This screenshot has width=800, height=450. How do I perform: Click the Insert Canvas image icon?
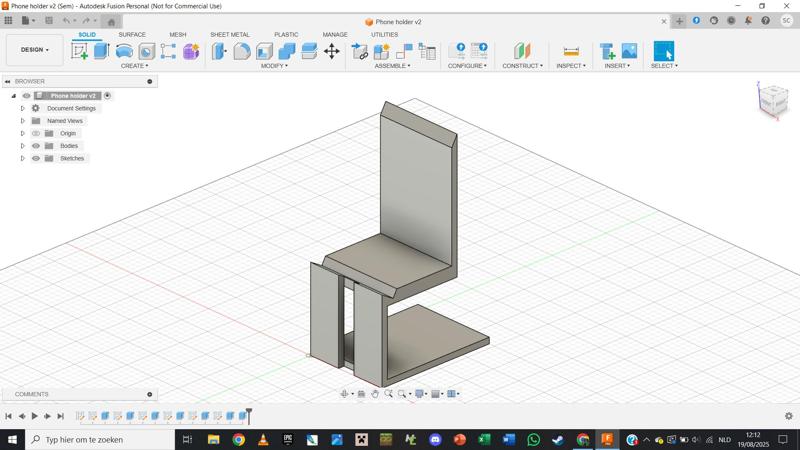click(629, 51)
